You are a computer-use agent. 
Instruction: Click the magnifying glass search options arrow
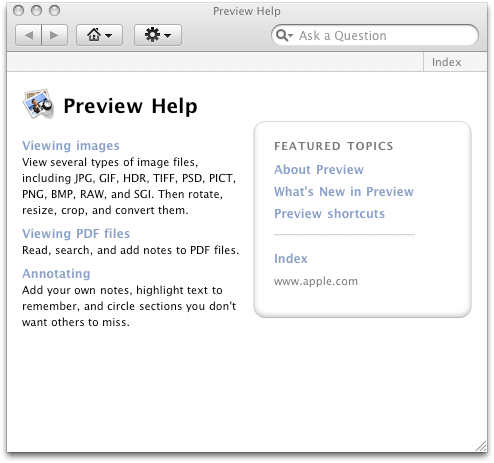[284, 35]
